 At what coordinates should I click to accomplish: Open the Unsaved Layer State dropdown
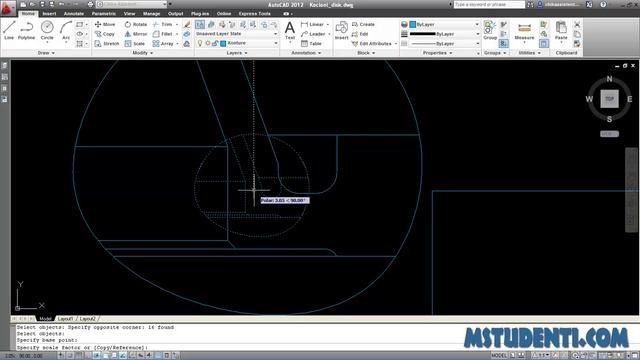pos(236,34)
